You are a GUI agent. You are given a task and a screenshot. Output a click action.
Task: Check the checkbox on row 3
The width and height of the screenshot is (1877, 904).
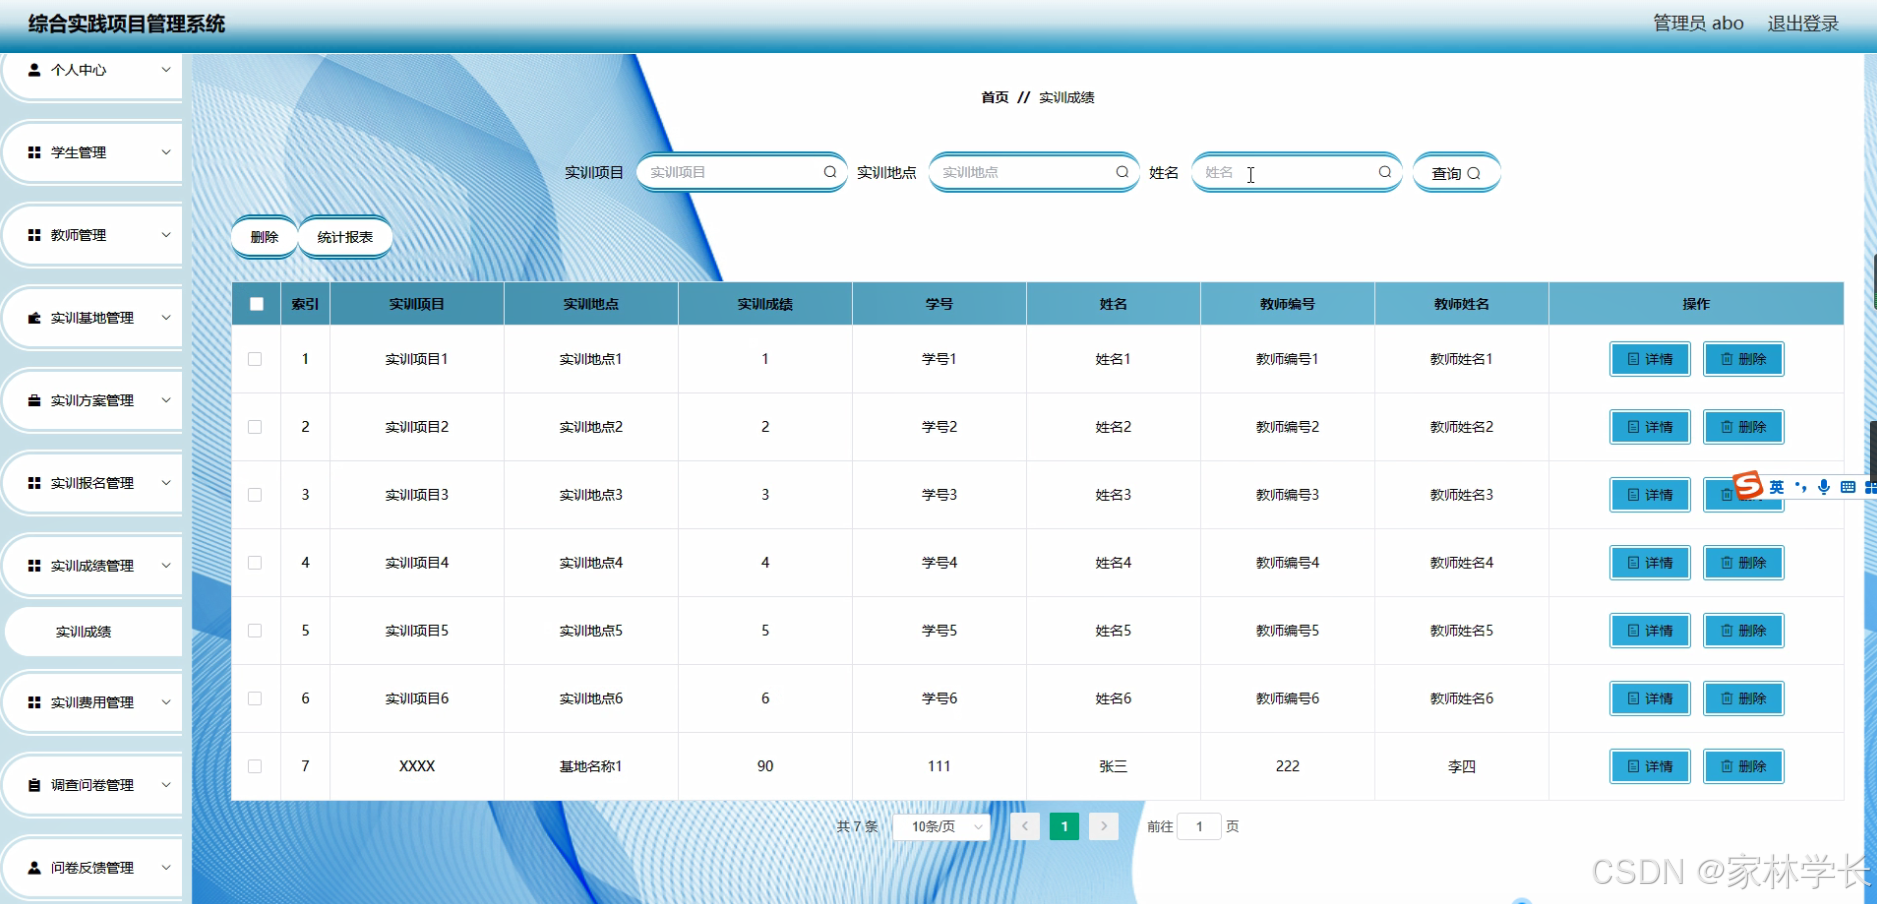(x=256, y=494)
